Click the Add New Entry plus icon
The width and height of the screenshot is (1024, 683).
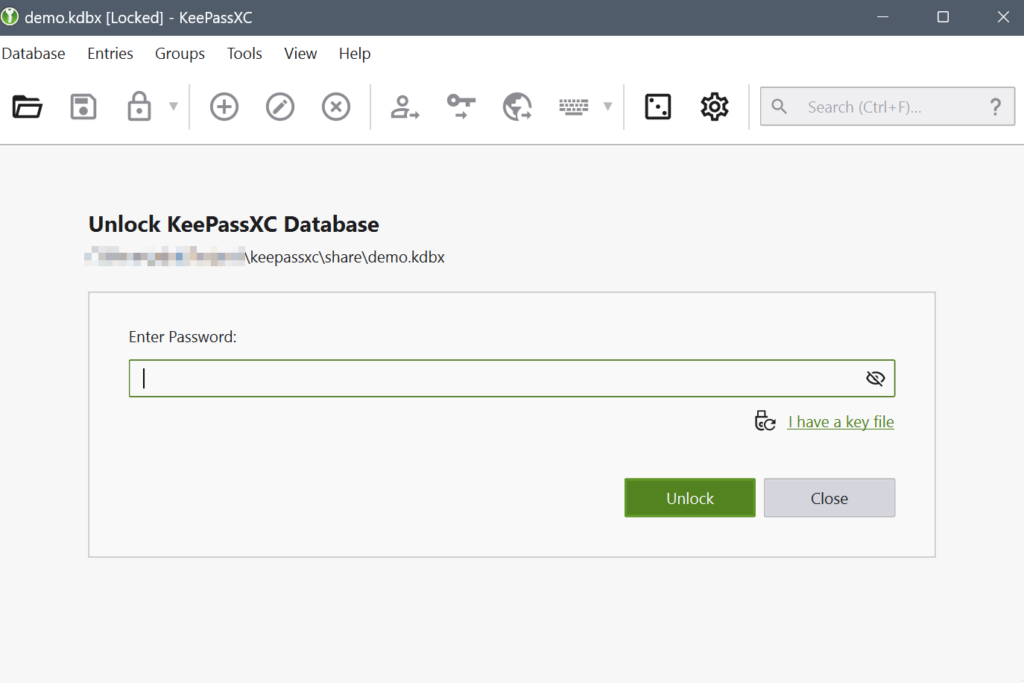pos(224,107)
